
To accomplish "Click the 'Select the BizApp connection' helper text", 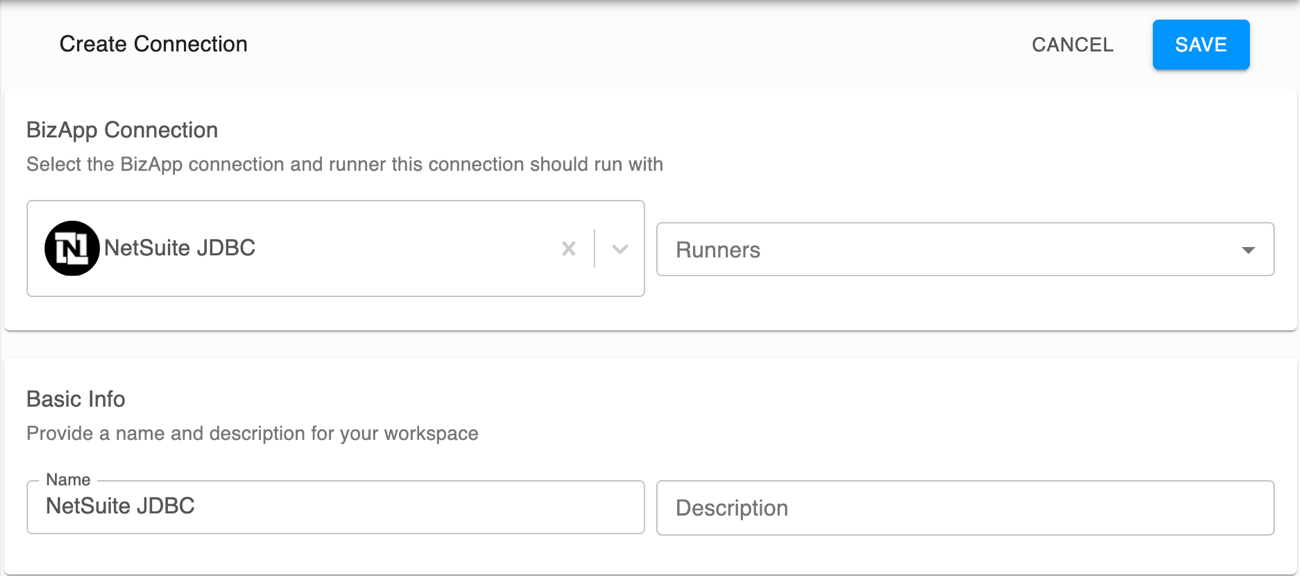I will [345, 164].
